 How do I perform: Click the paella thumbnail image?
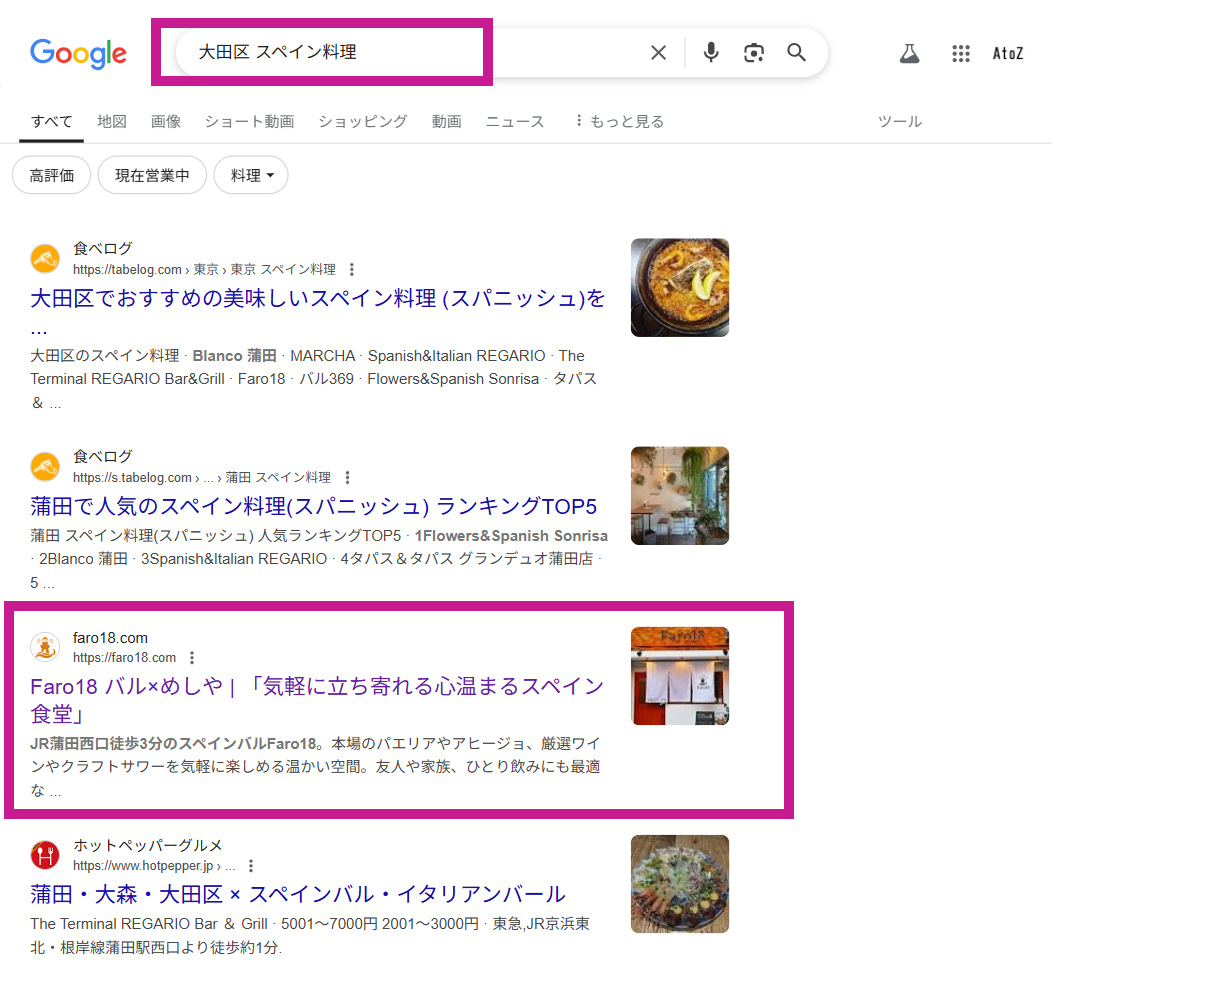[x=680, y=288]
